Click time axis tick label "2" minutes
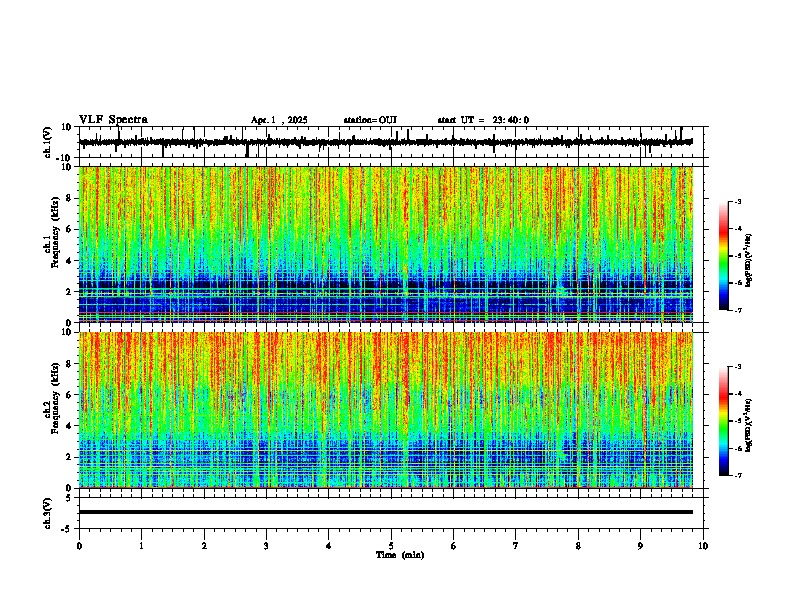Image resolution: width=792 pixels, height=612 pixels. (x=204, y=546)
